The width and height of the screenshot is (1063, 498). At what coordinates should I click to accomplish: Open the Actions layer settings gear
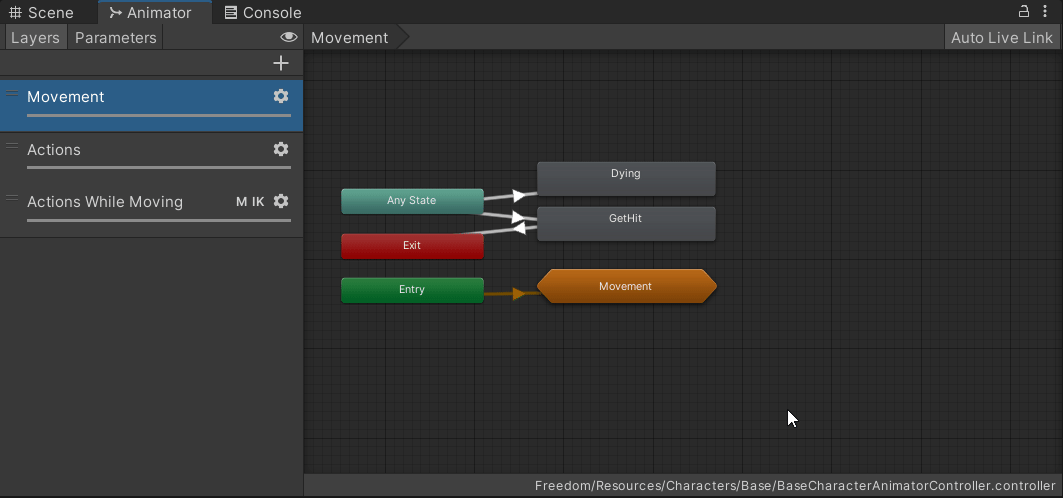[281, 149]
